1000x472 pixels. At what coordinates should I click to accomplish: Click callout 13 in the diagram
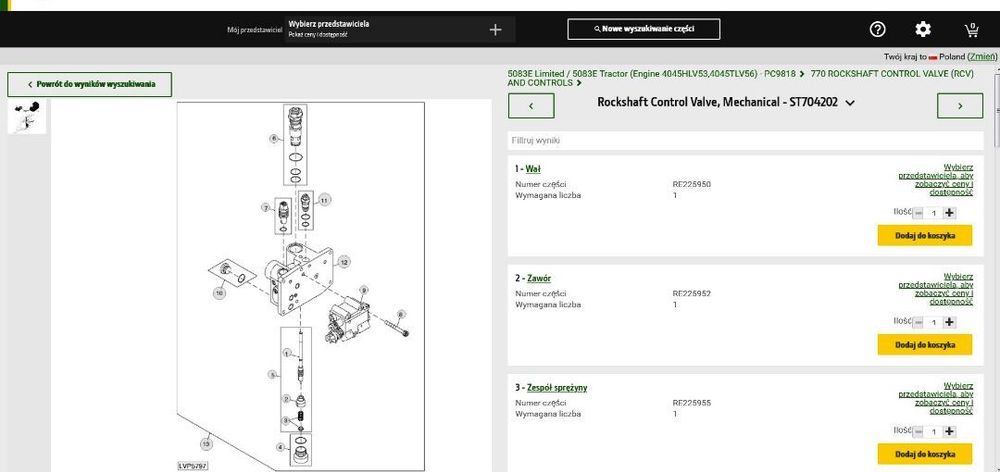(206, 443)
